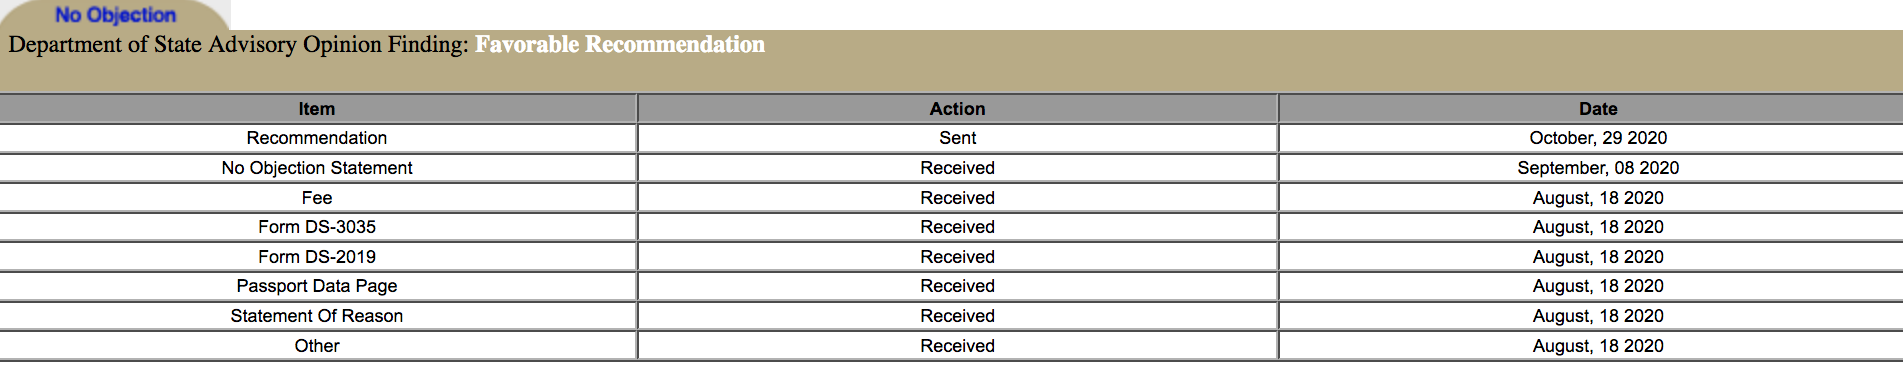The image size is (1903, 367).
Task: Select the Recommendation row item
Action: click(317, 138)
